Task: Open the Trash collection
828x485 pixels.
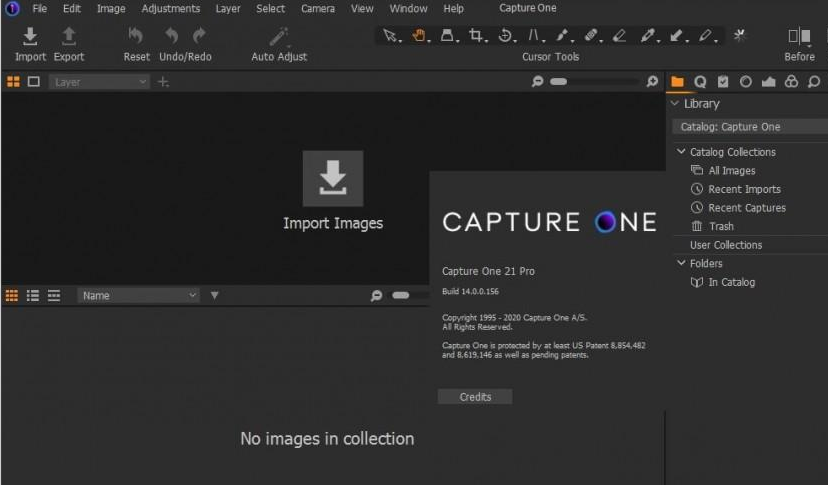Action: (x=721, y=226)
